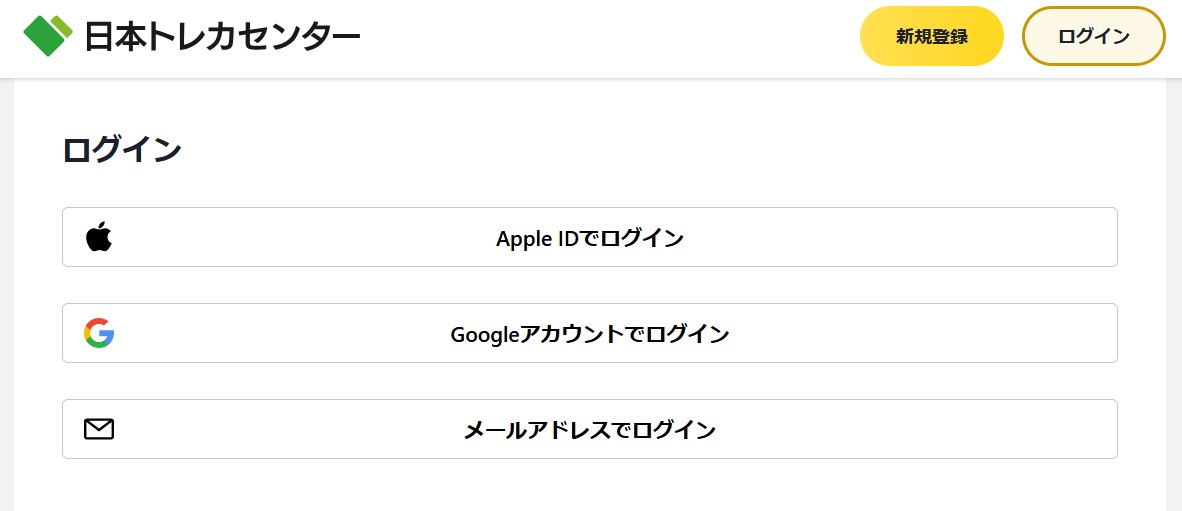Choose メールアドレスでログイン option
1182x511 pixels.
click(x=589, y=429)
